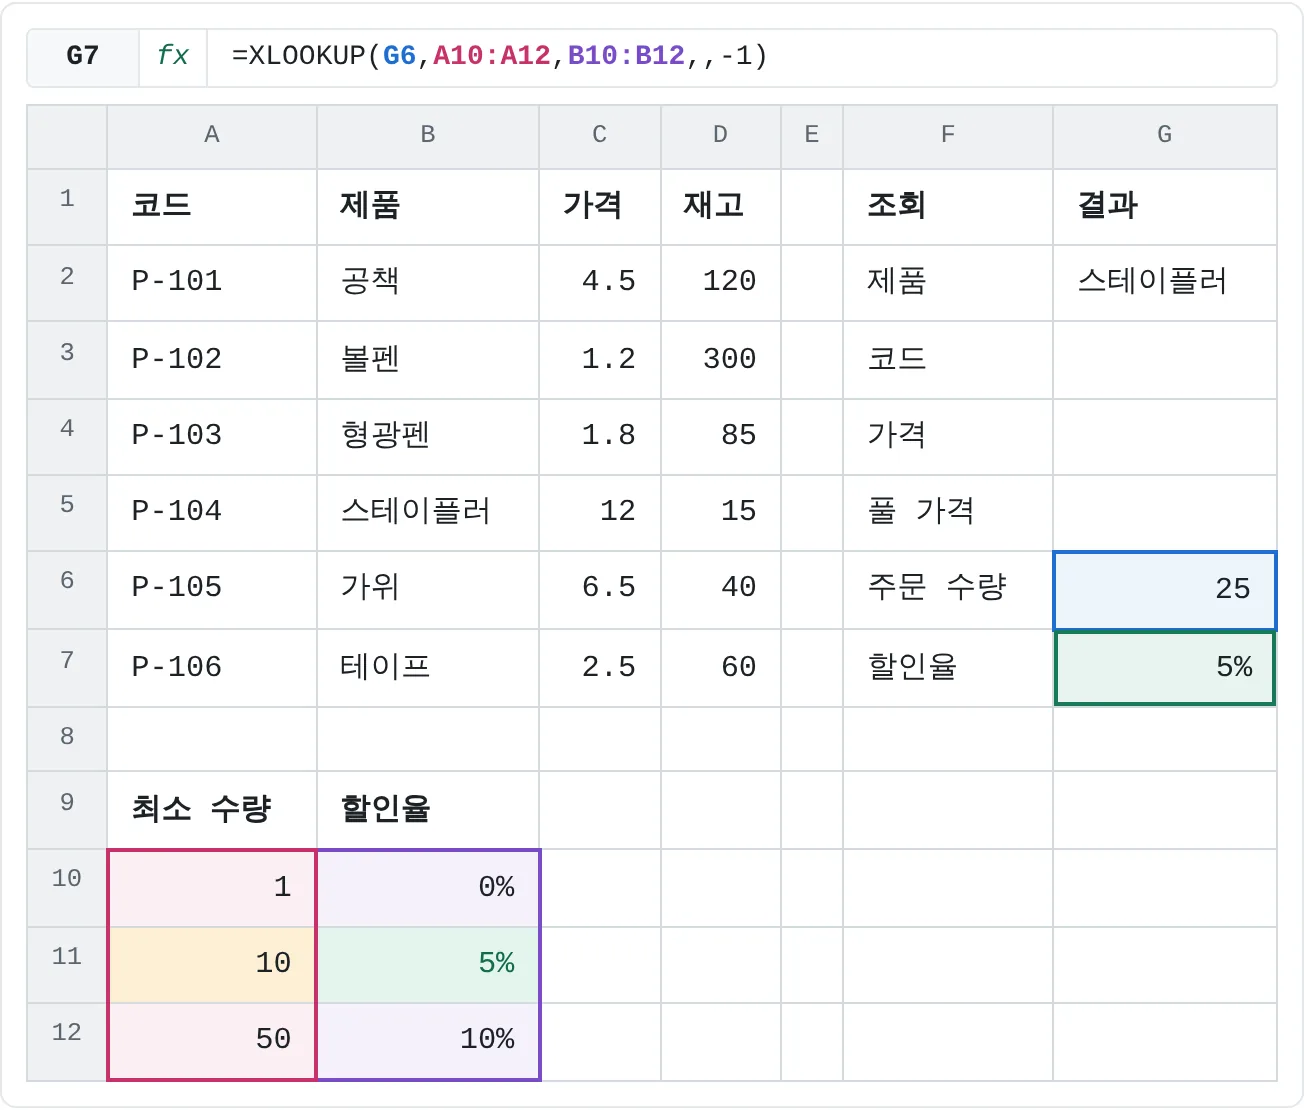Click the 10% discount cell
The width and height of the screenshot is (1304, 1110).
pyautogui.click(x=428, y=1041)
